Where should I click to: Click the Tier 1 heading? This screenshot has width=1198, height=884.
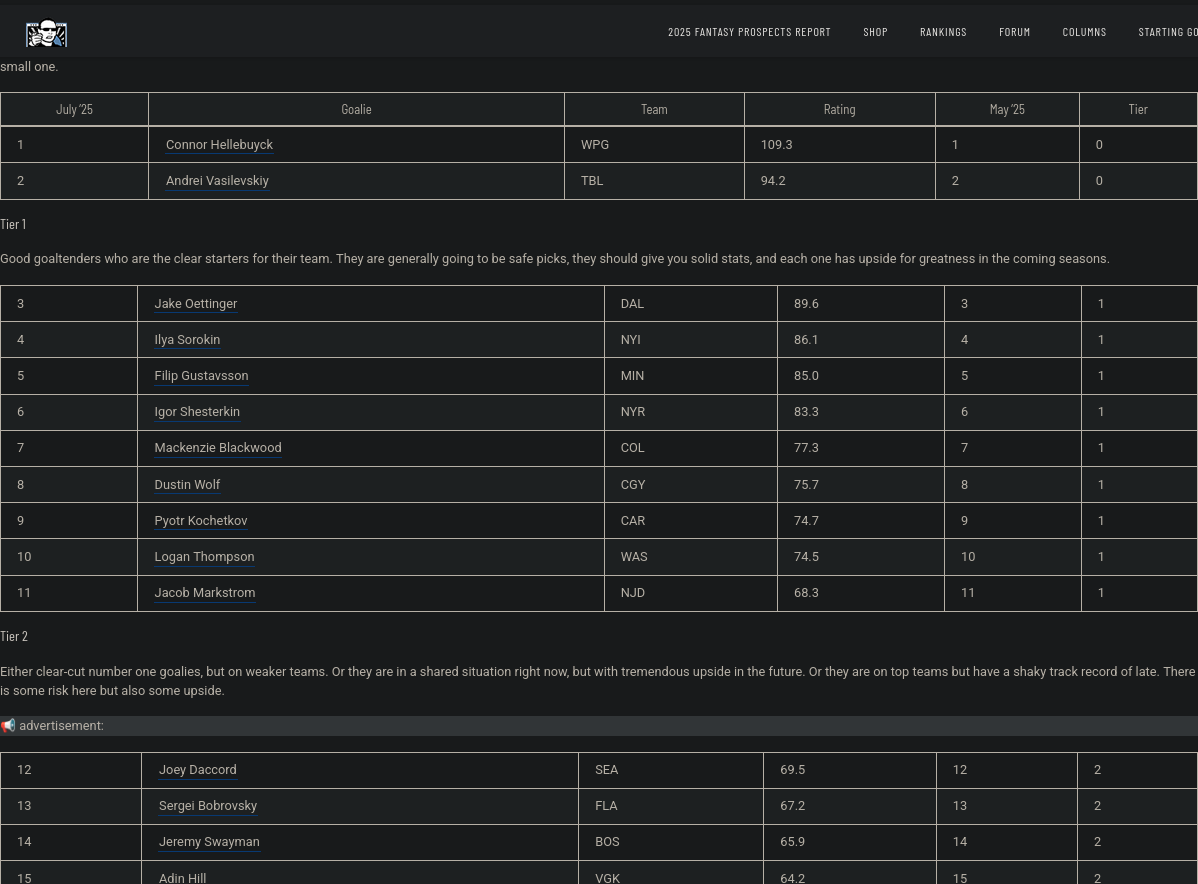coord(13,224)
